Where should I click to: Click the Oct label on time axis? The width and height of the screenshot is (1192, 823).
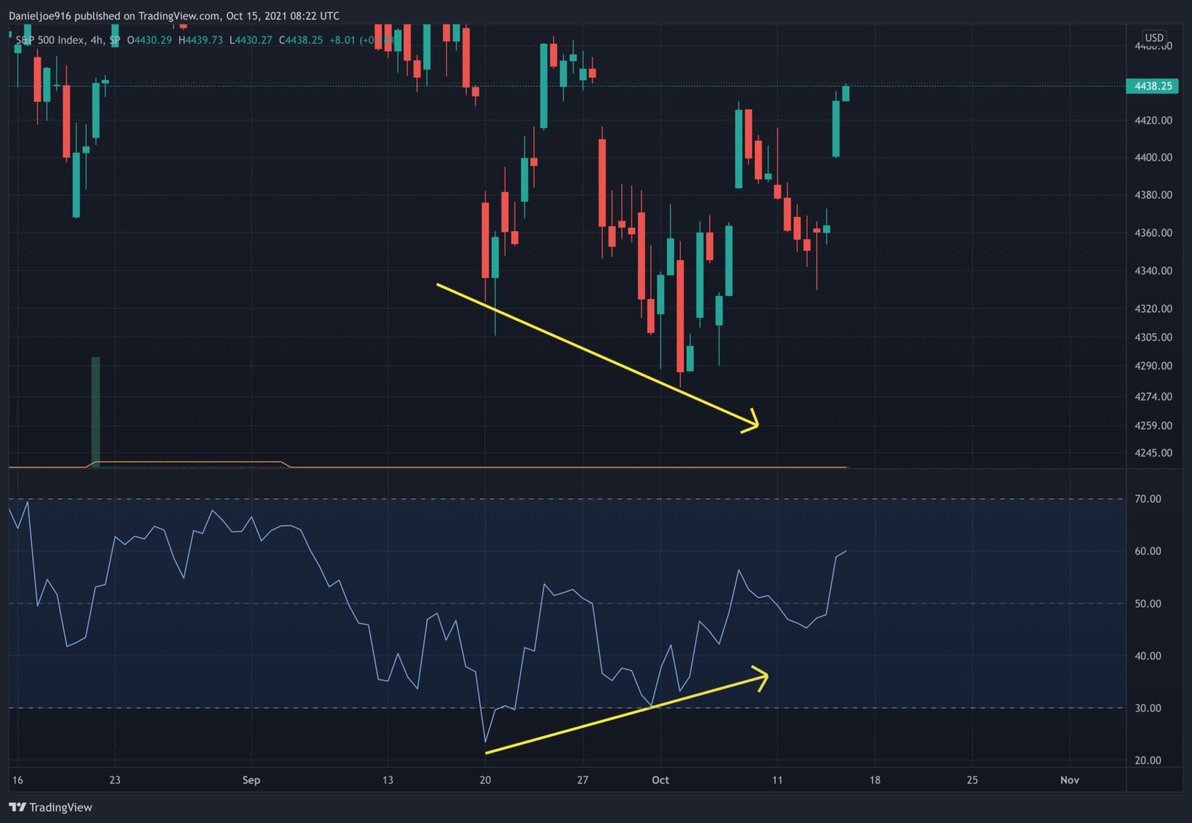pos(659,780)
